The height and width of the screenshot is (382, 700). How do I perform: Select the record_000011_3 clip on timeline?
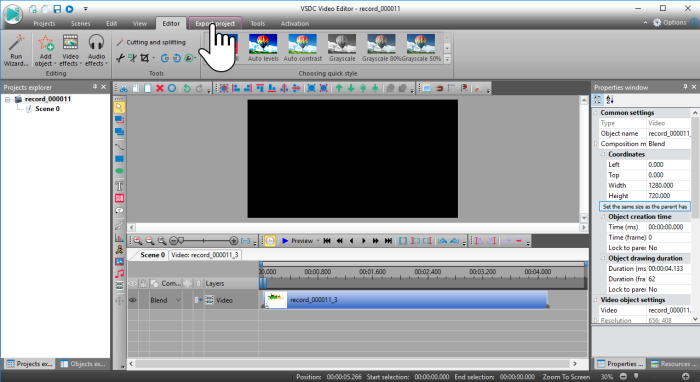click(x=405, y=300)
